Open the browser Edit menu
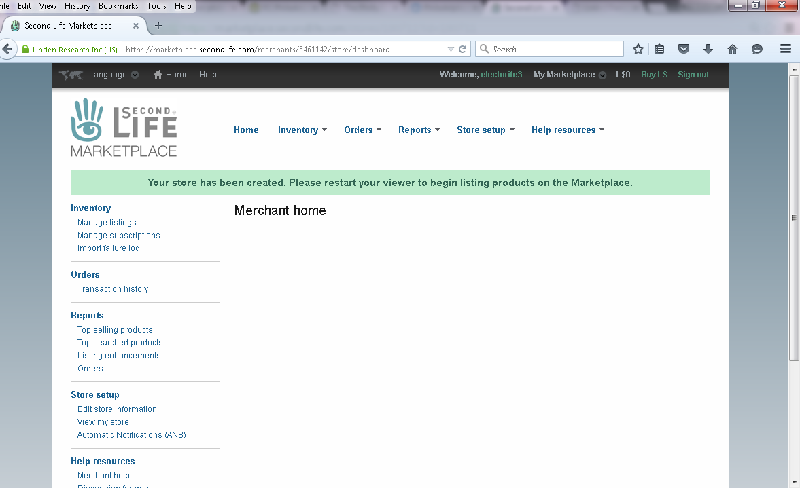Screen dimensions: 800x488 [24, 6]
